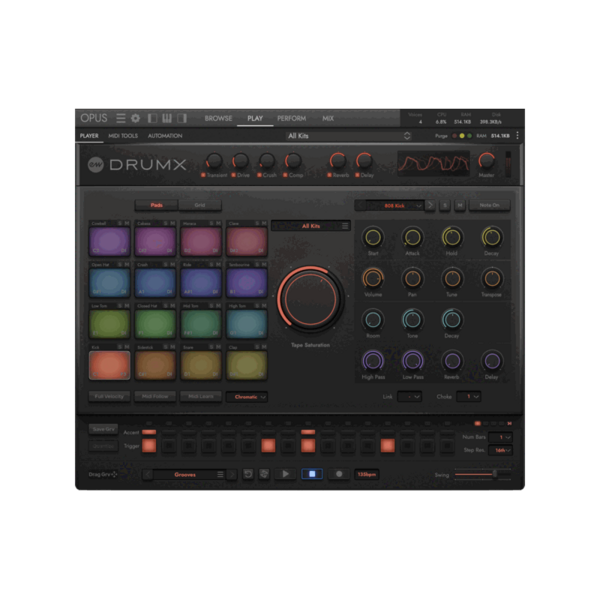The image size is (600, 600).
Task: Click the large Tape Saturation knob
Action: (x=310, y=298)
